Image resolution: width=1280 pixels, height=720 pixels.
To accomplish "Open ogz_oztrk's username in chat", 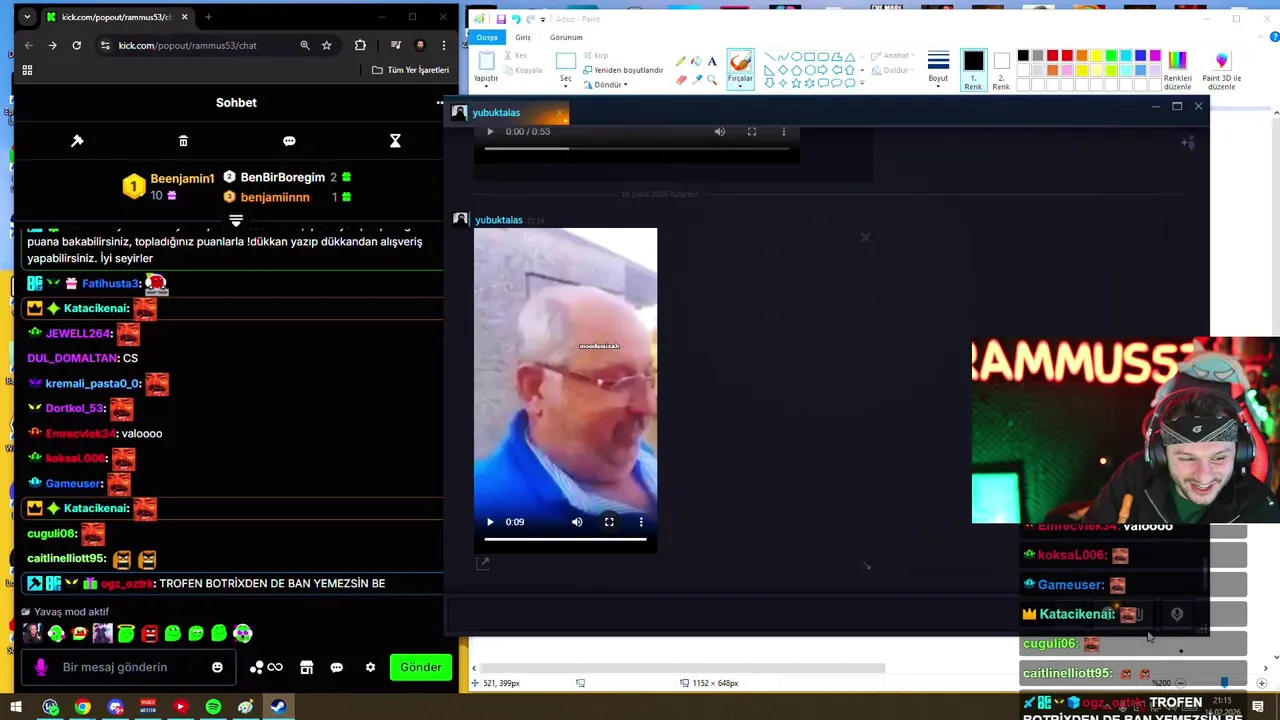I will [x=128, y=583].
